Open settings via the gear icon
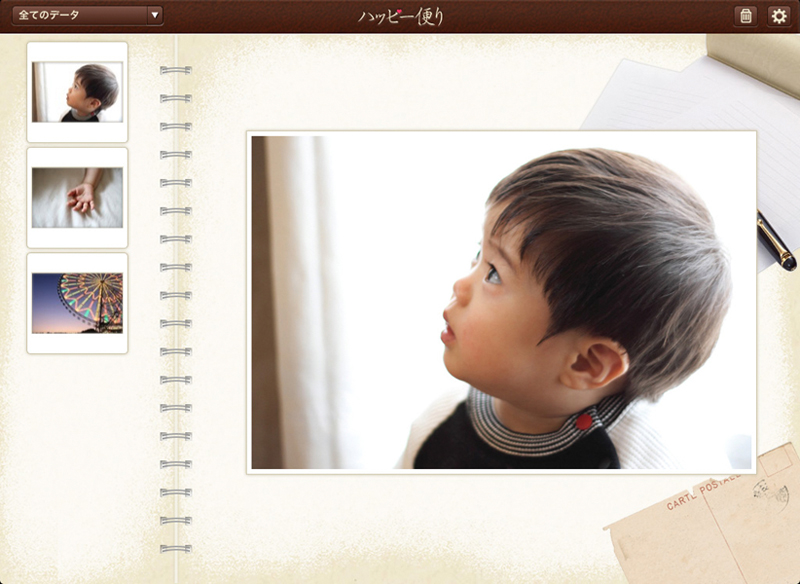This screenshot has width=800, height=584. 779,16
